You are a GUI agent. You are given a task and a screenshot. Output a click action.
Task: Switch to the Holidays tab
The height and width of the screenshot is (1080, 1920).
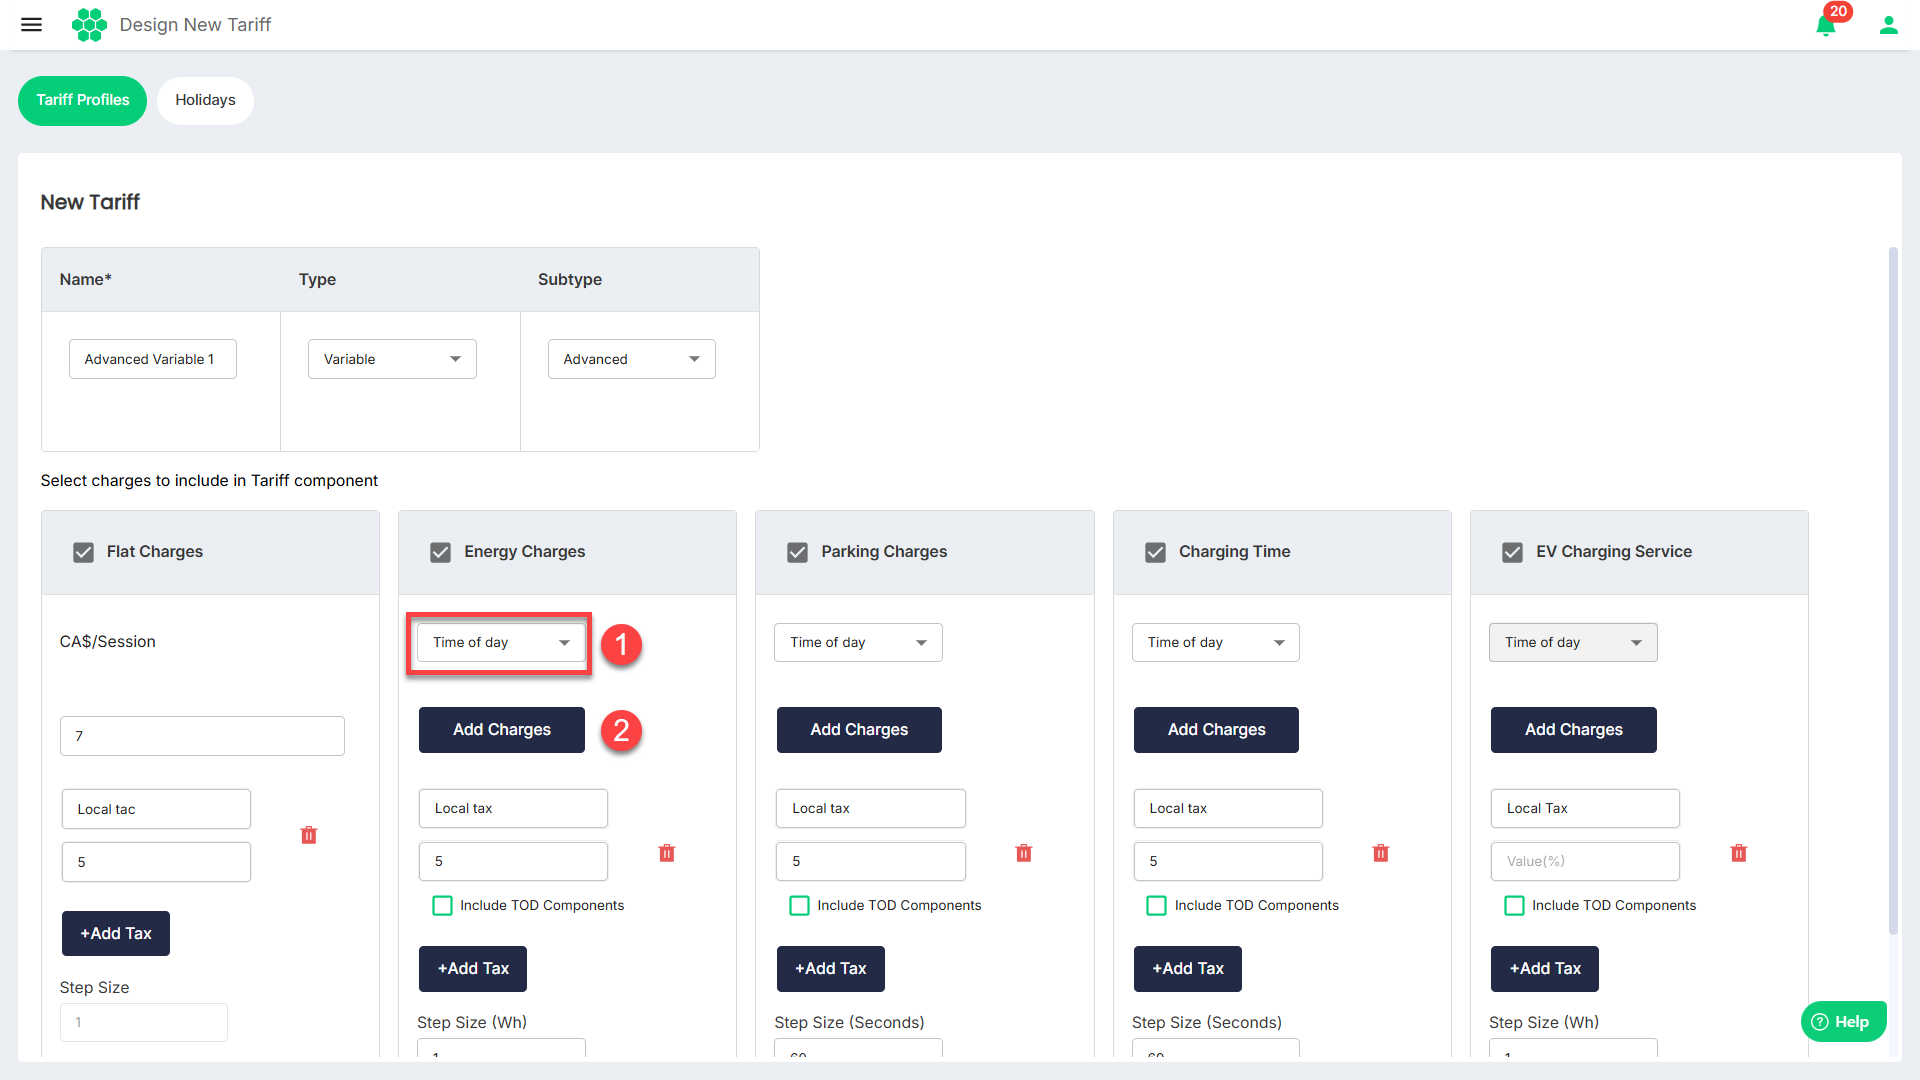tap(205, 100)
